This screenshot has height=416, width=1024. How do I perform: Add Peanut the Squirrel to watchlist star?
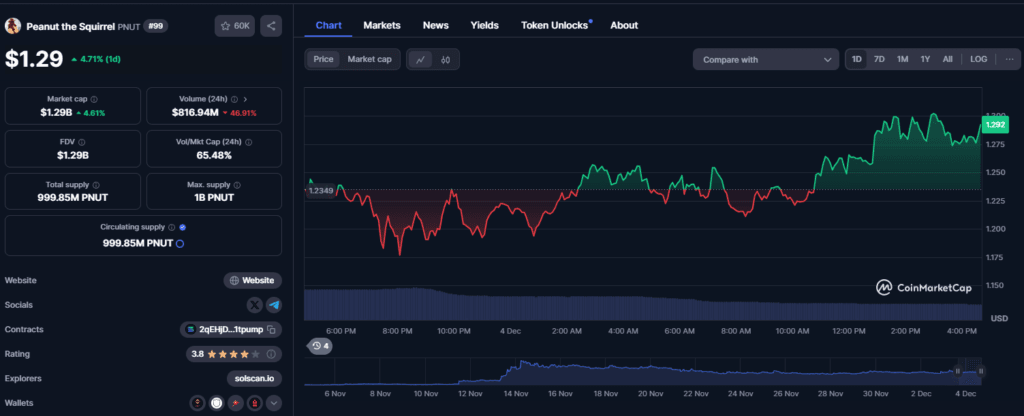[225, 26]
